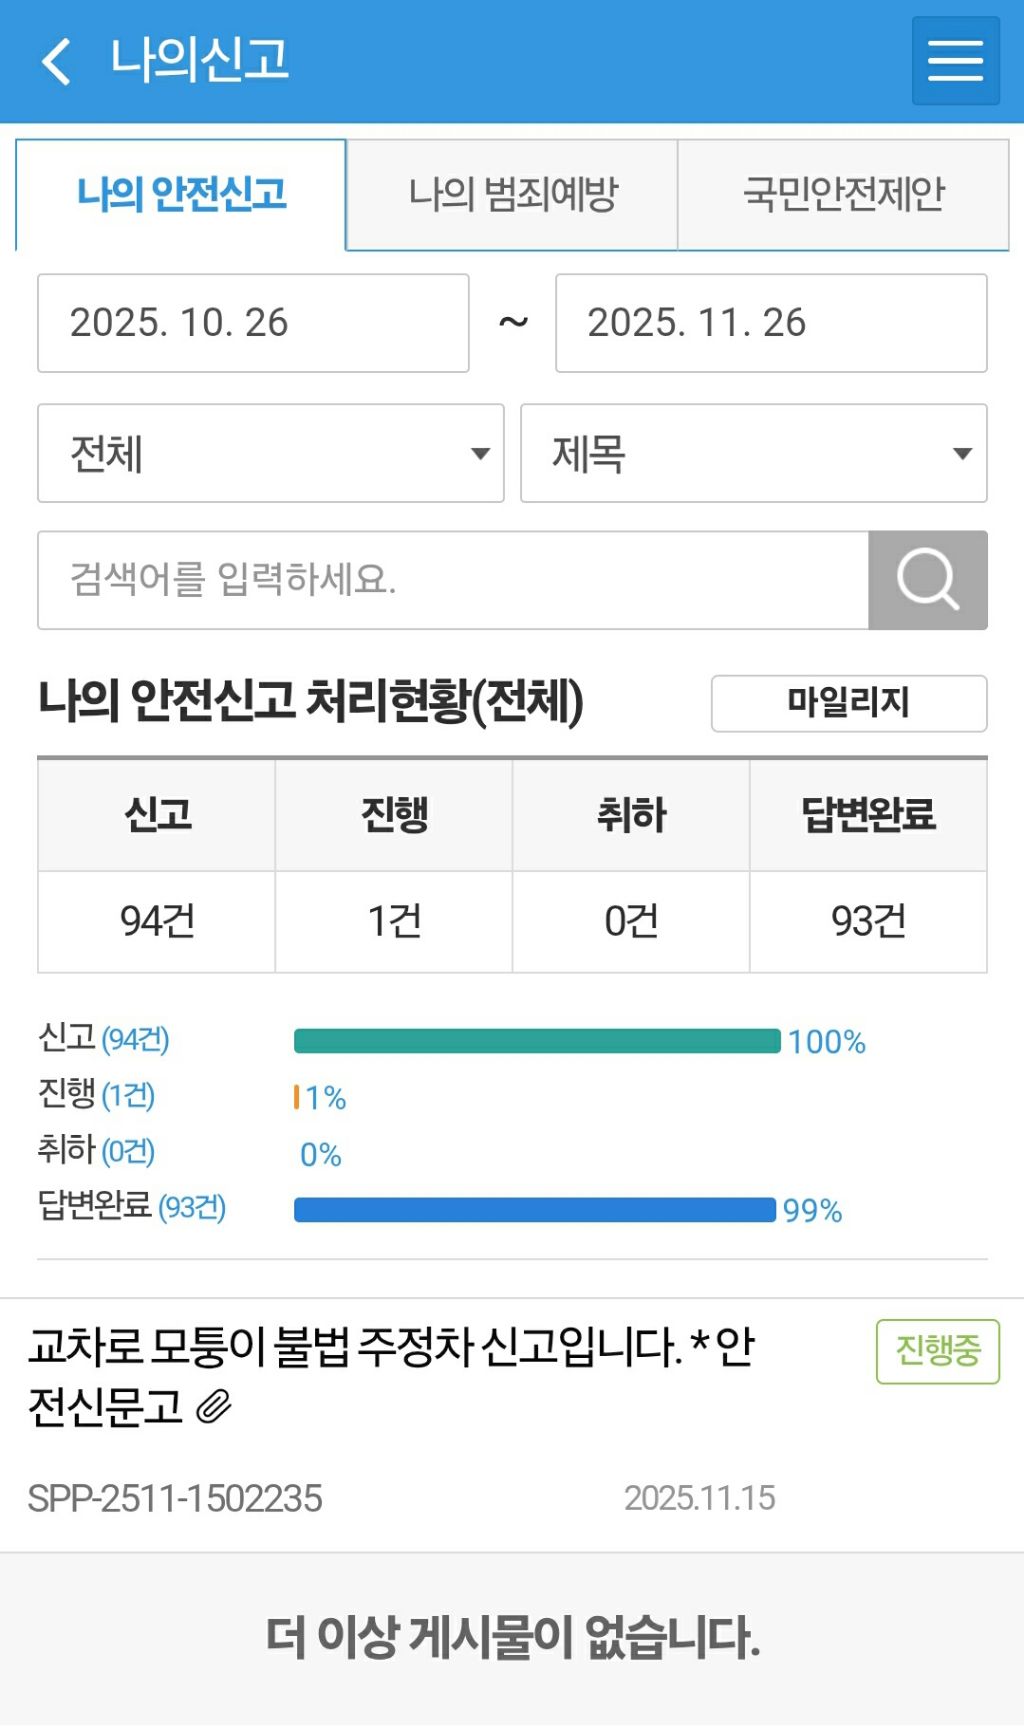Tap the 답변완료 93건 table cell
Viewport: 1024px width, 1728px height.
click(x=868, y=921)
